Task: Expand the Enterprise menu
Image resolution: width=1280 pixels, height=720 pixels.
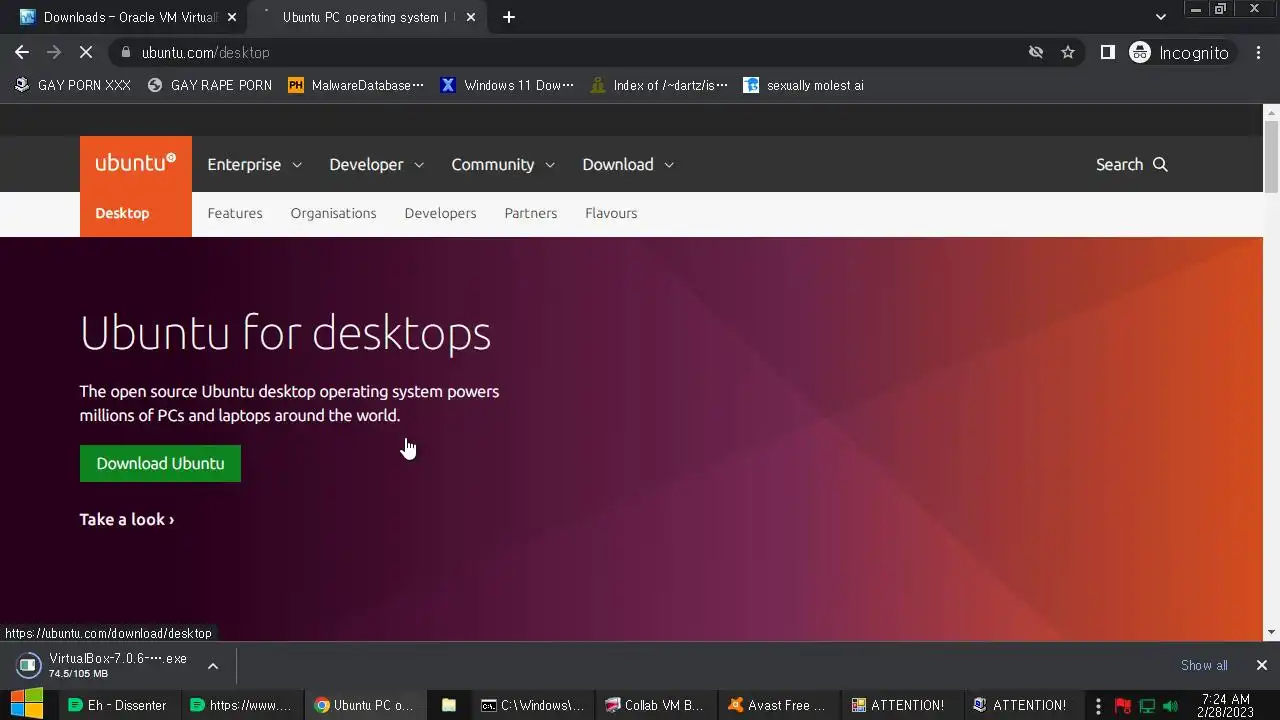Action: 254,164
